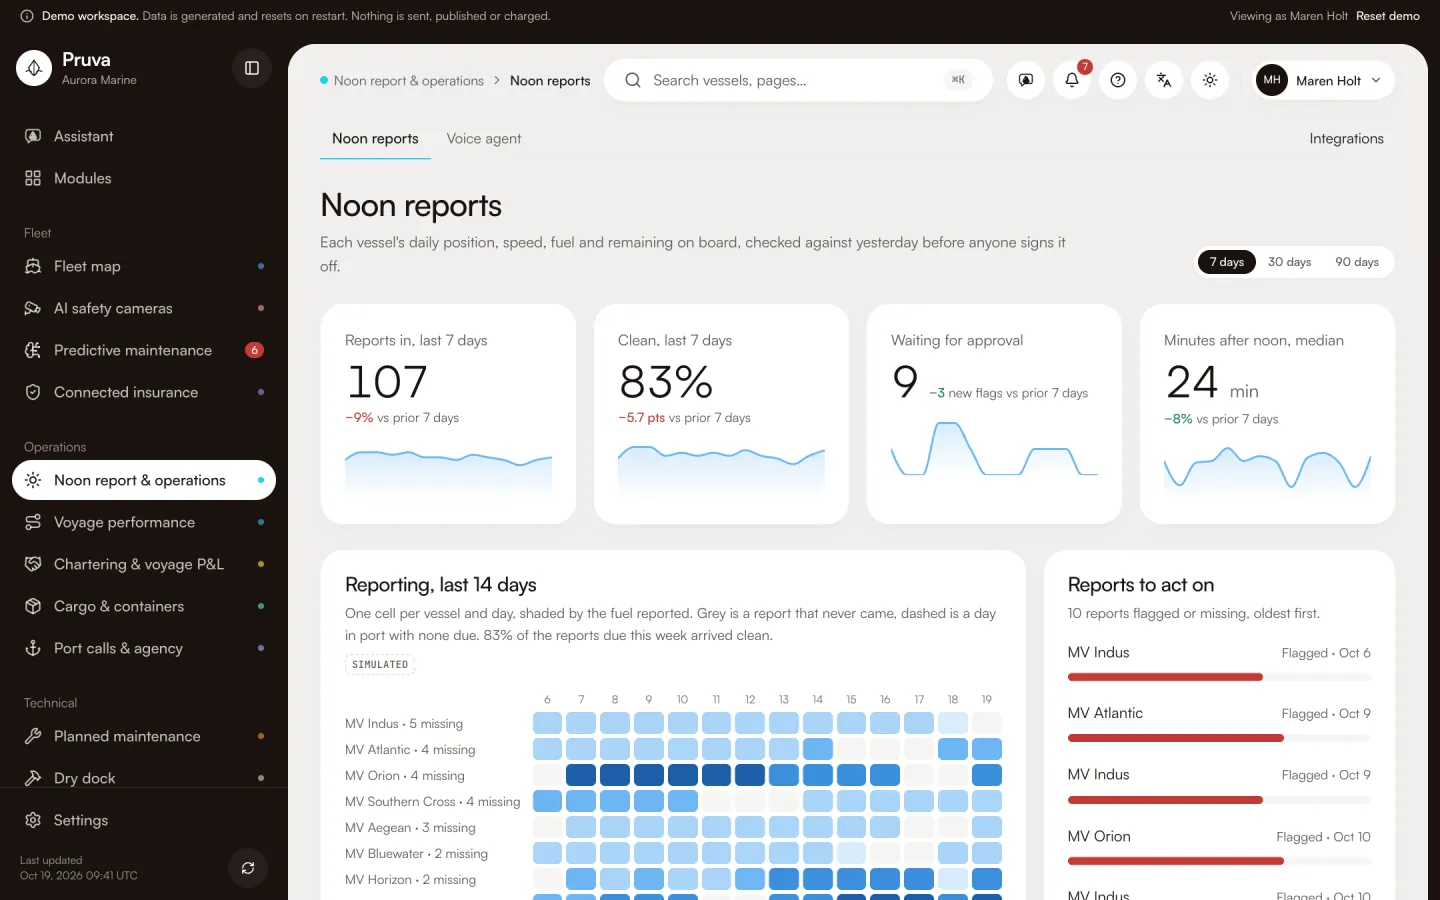
Task: Open the assistant chat icon in header
Action: click(x=1026, y=80)
